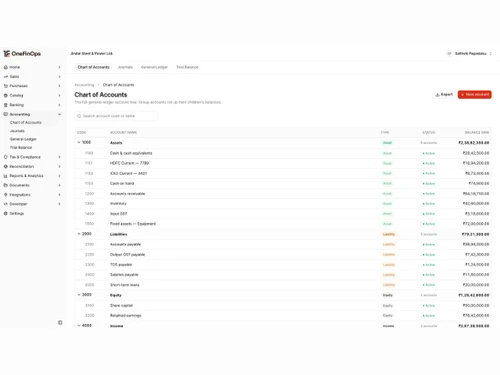
Task: Click the Account Name column header
Action: pos(123,133)
